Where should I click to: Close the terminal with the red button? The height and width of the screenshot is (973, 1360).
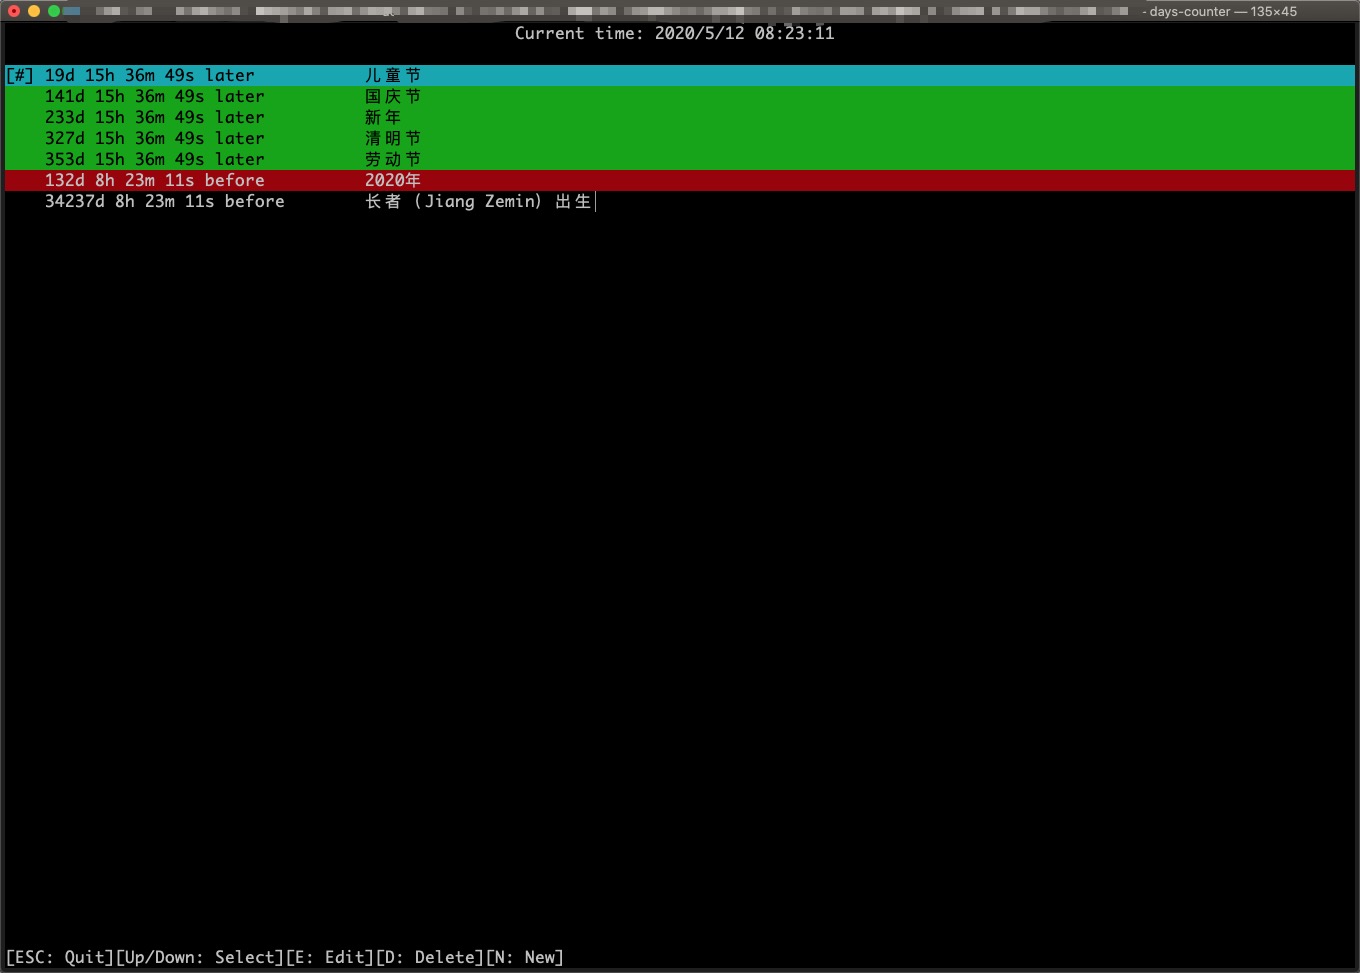click(x=14, y=11)
